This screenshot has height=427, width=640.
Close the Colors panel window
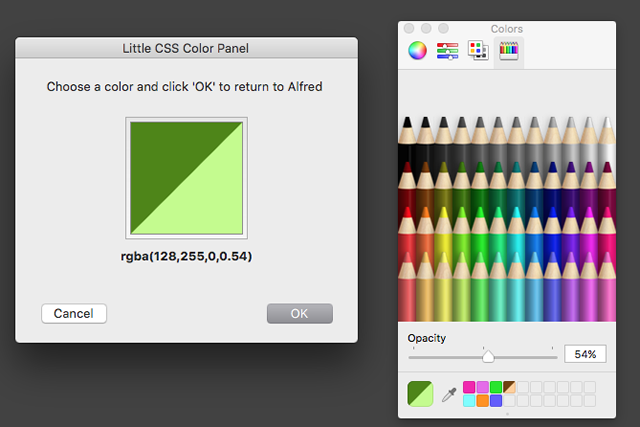pos(407,28)
